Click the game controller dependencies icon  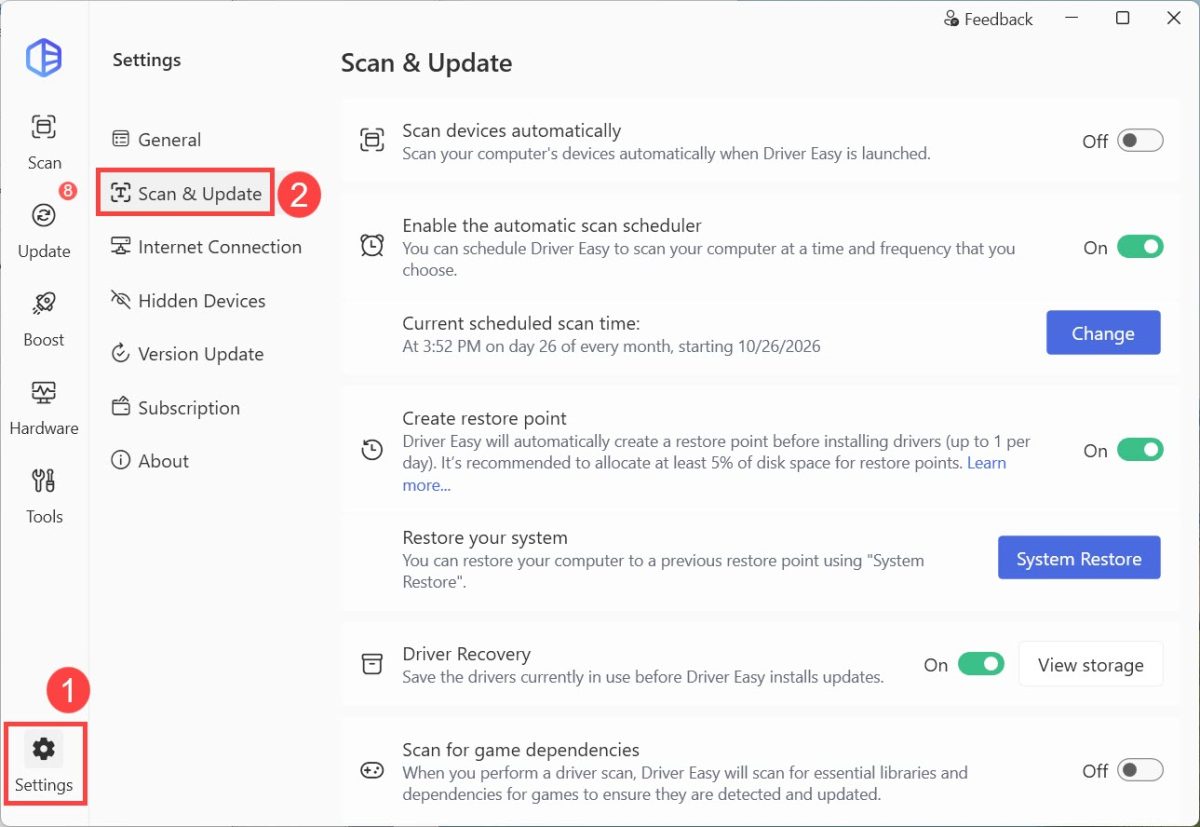coord(372,771)
